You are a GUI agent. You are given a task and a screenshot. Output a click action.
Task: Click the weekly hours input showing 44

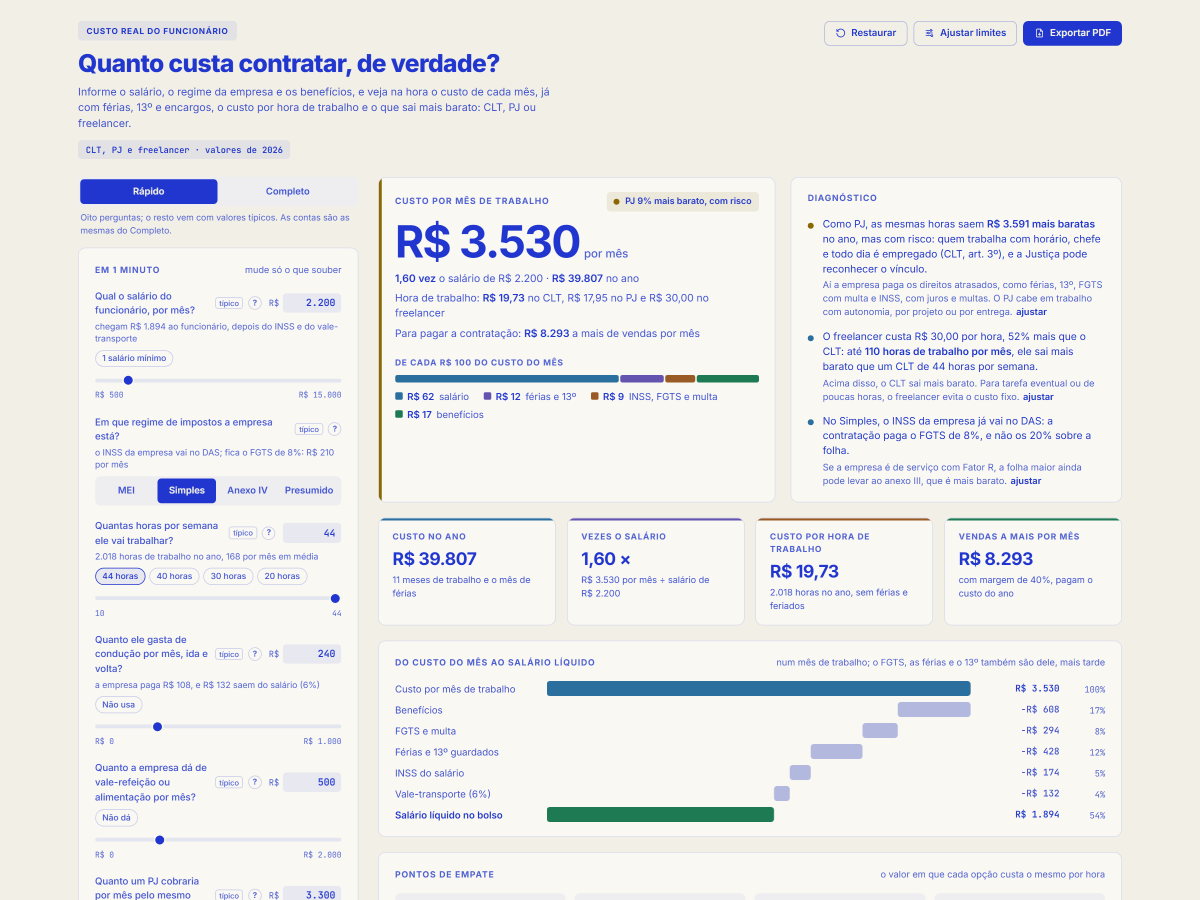point(312,533)
